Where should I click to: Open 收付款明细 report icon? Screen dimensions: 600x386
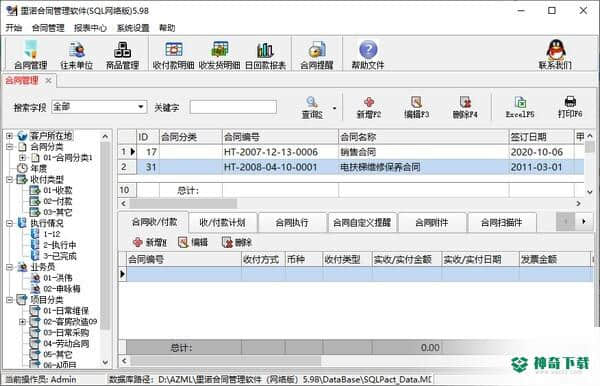click(173, 55)
